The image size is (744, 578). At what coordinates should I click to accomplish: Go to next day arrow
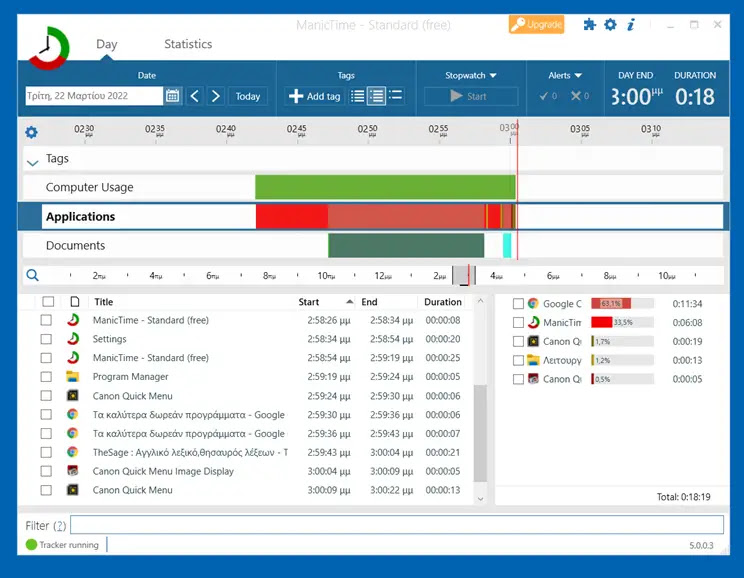pyautogui.click(x=215, y=96)
